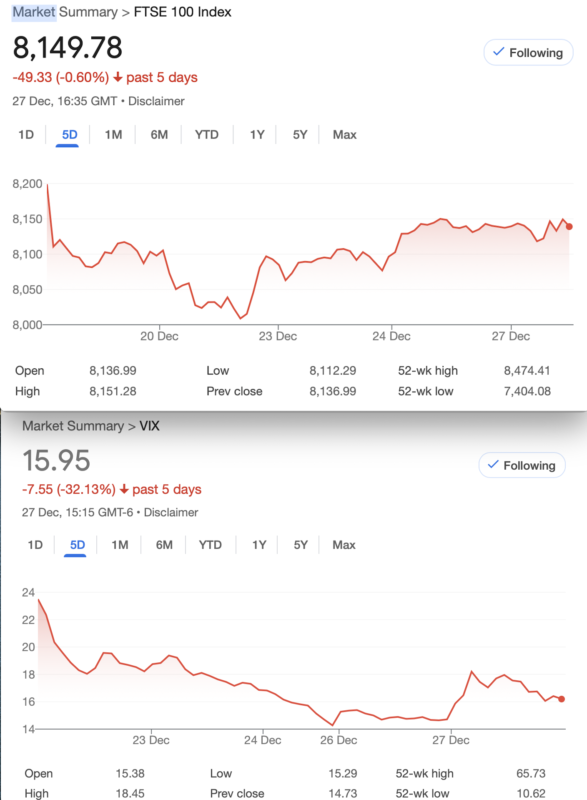
Task: Click the FTSE chart's red endpoint dot
Action: pos(569,227)
